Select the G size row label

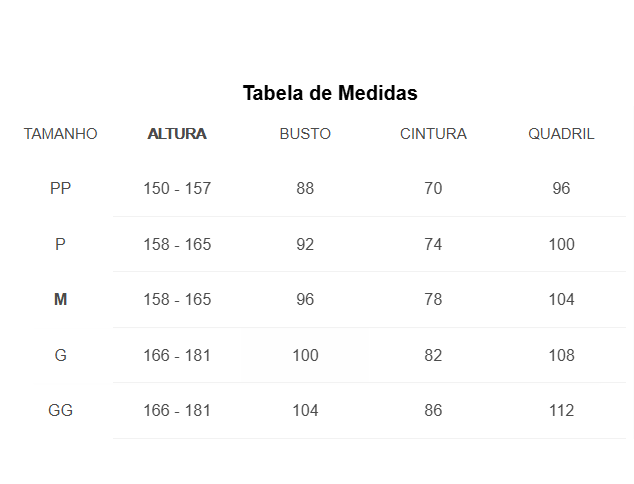pos(61,355)
